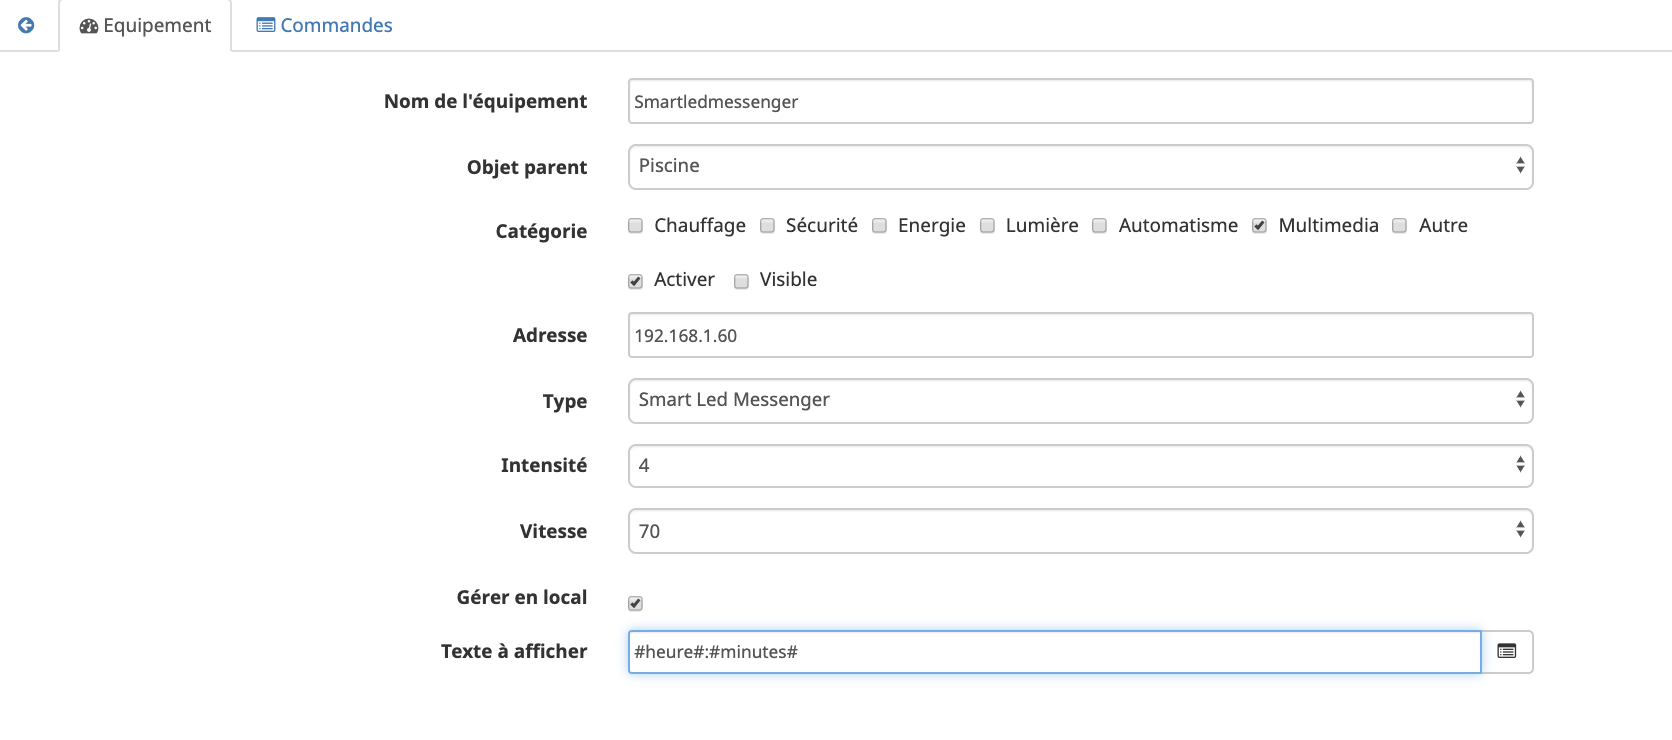
Task: Switch to the Equipement tab
Action: pyautogui.click(x=145, y=25)
